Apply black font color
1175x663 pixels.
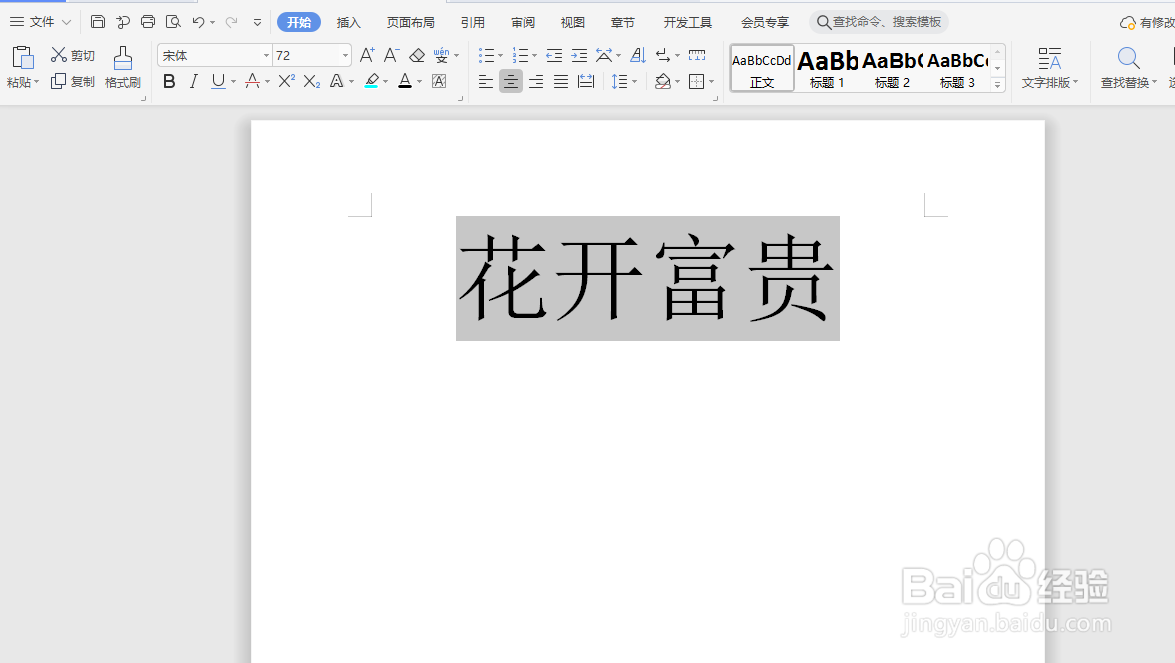(405, 81)
